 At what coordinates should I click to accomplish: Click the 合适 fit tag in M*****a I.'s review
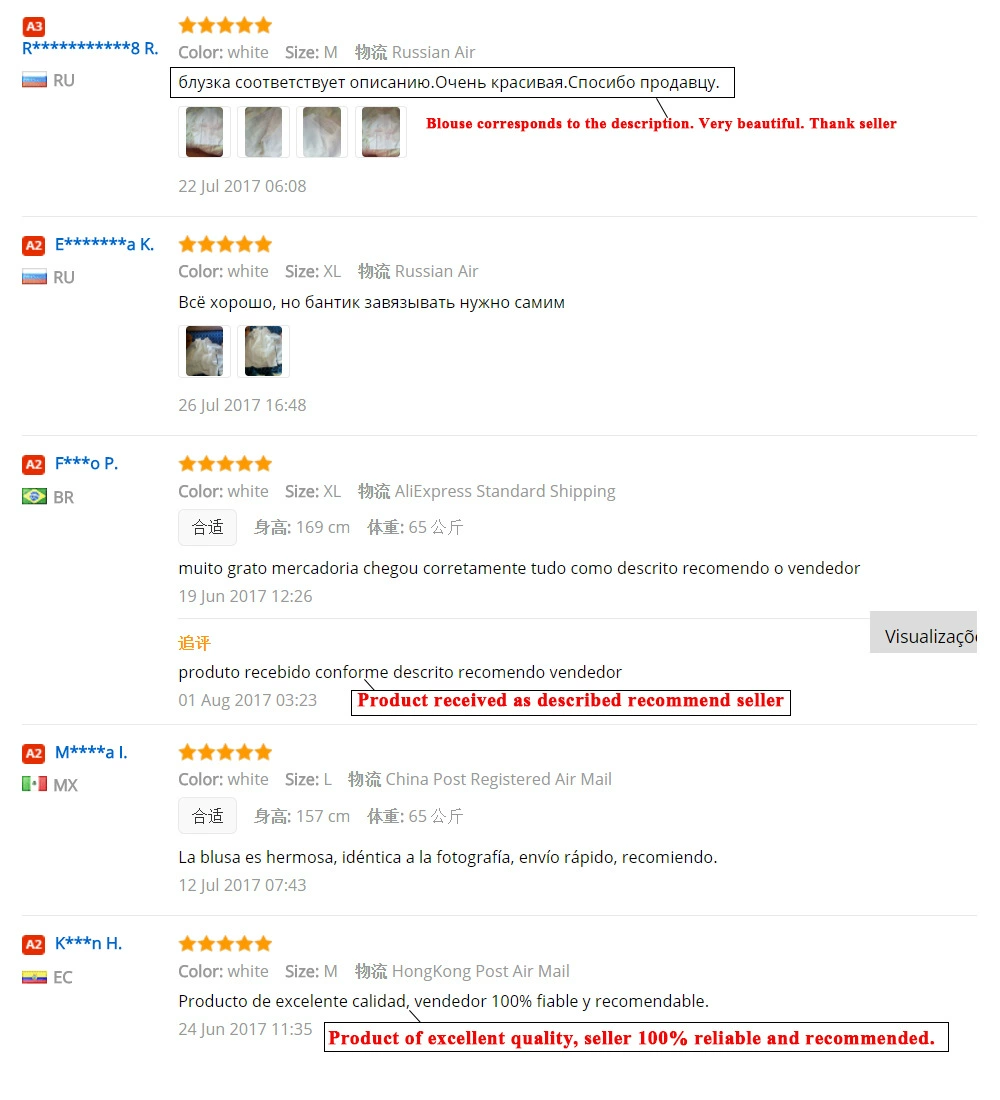(208, 816)
